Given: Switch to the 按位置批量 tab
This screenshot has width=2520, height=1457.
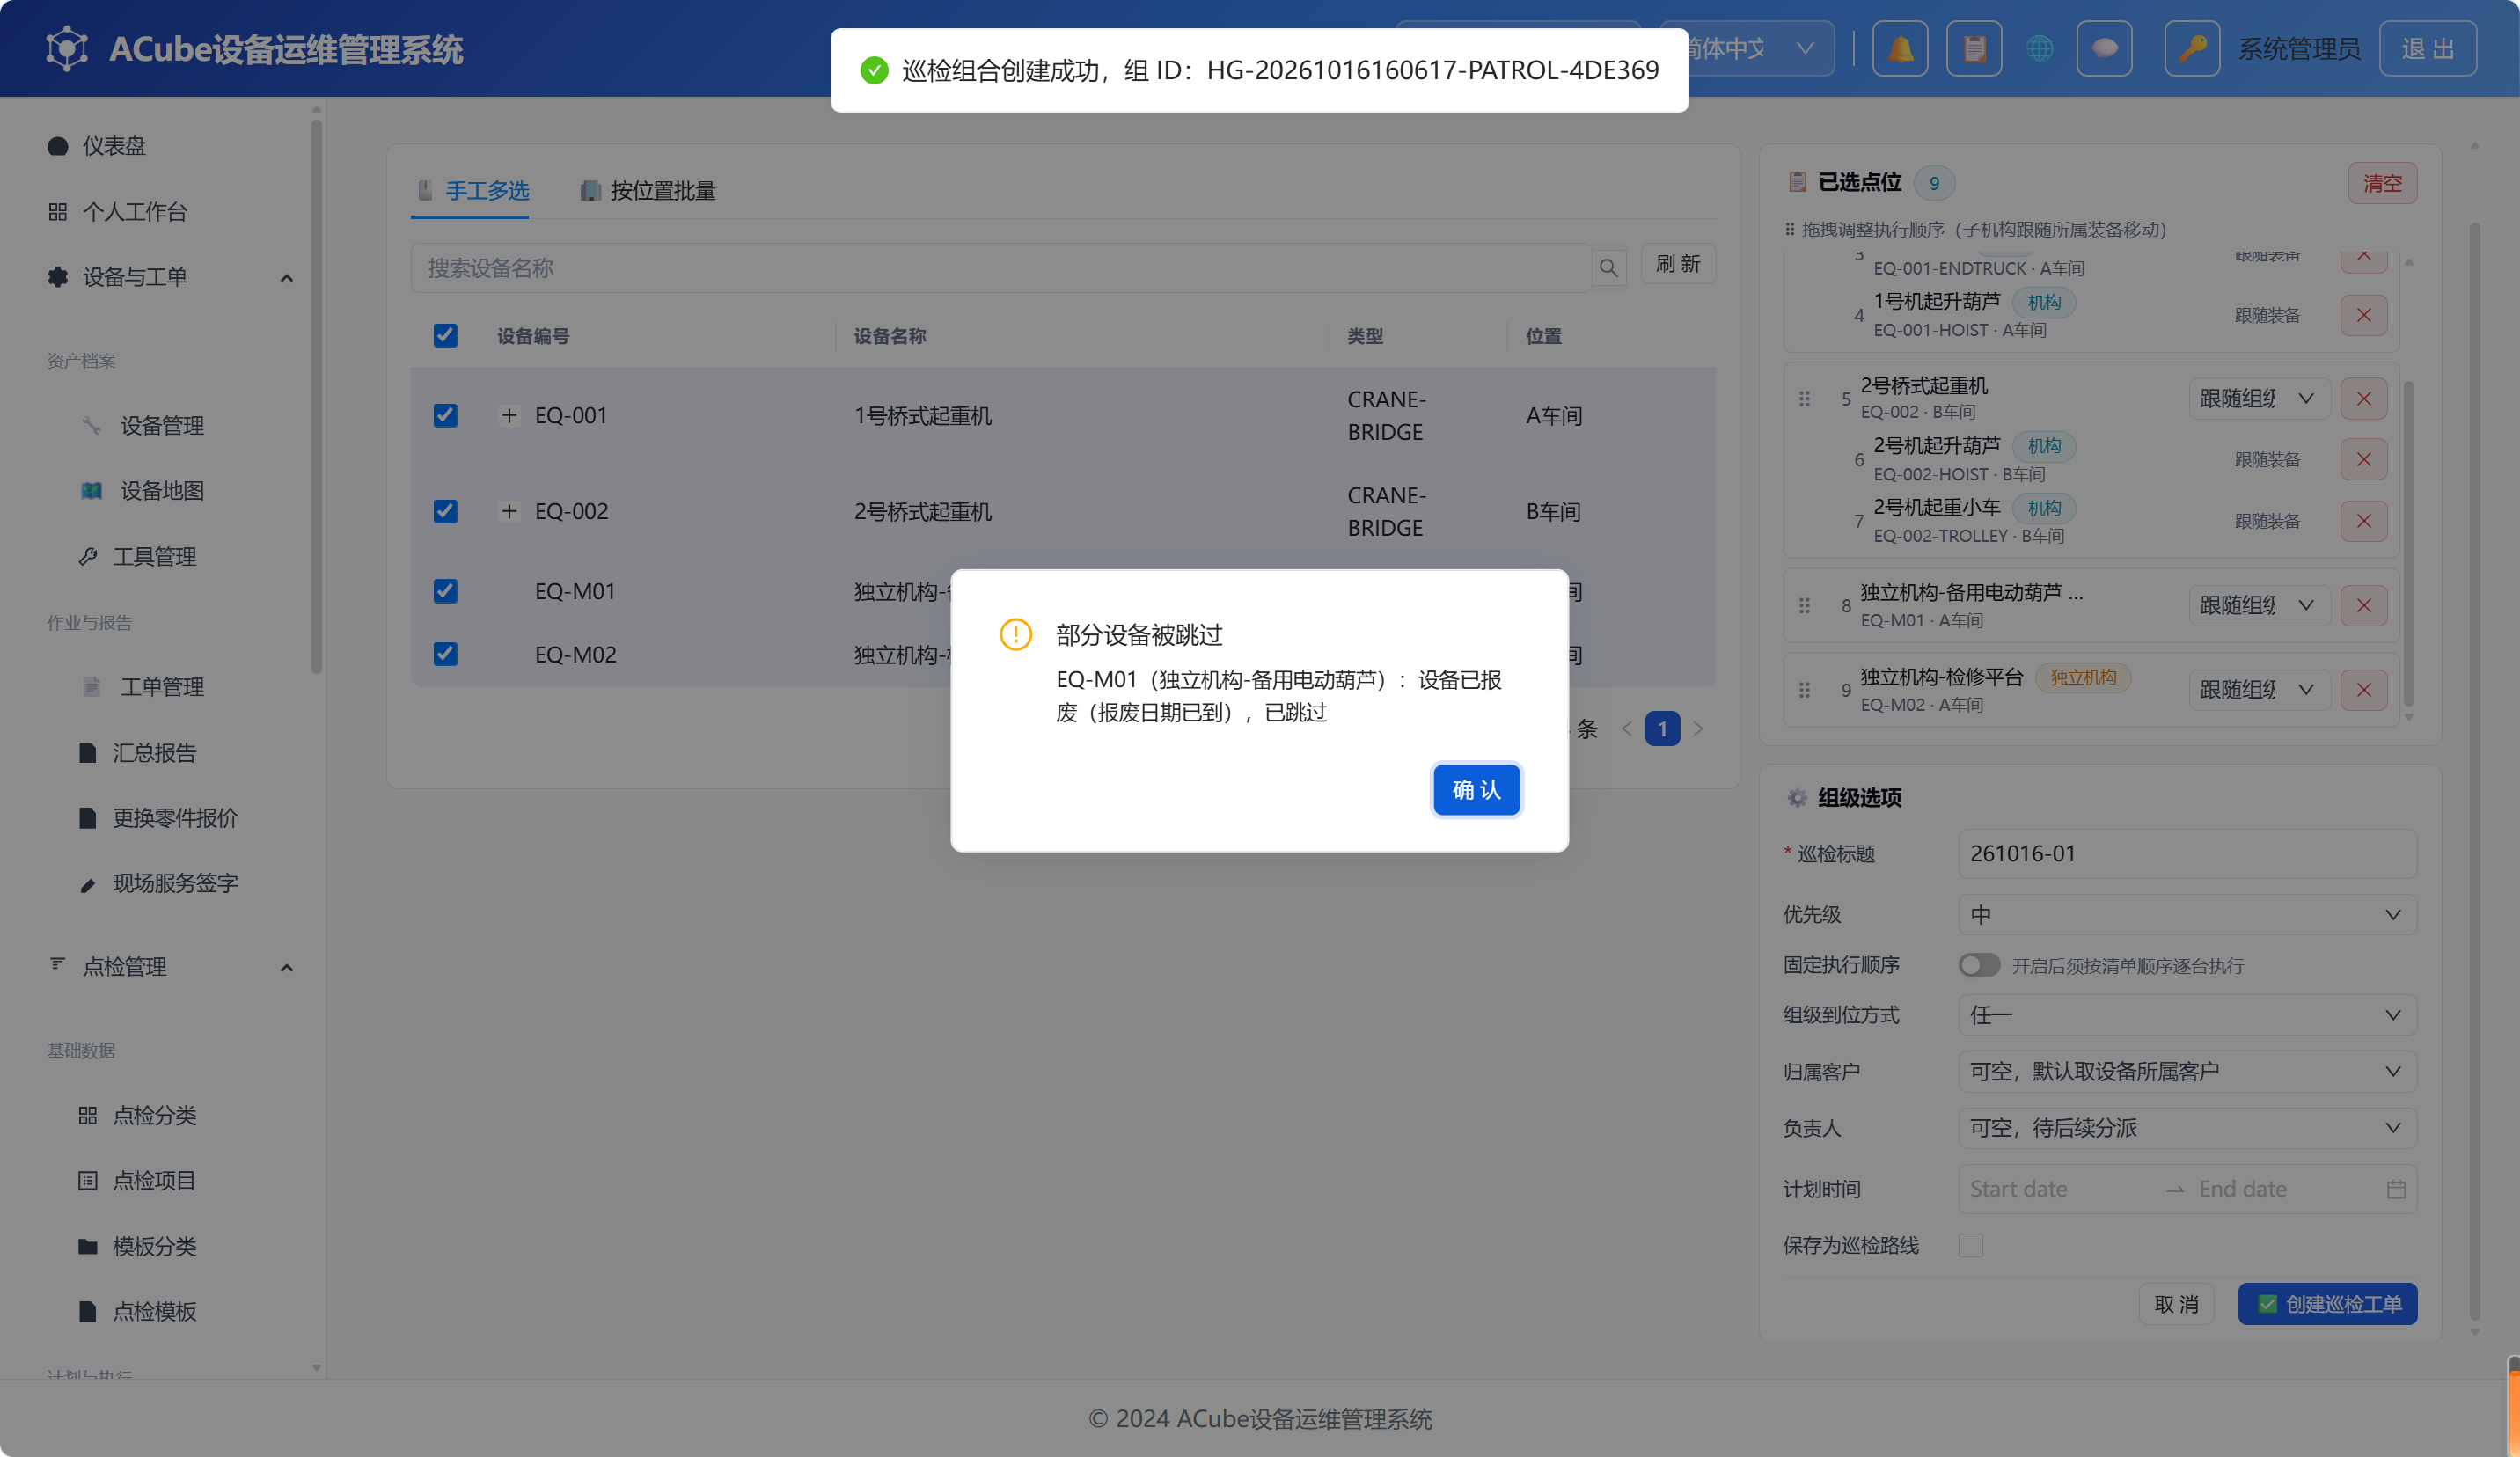Looking at the screenshot, I should click(648, 190).
